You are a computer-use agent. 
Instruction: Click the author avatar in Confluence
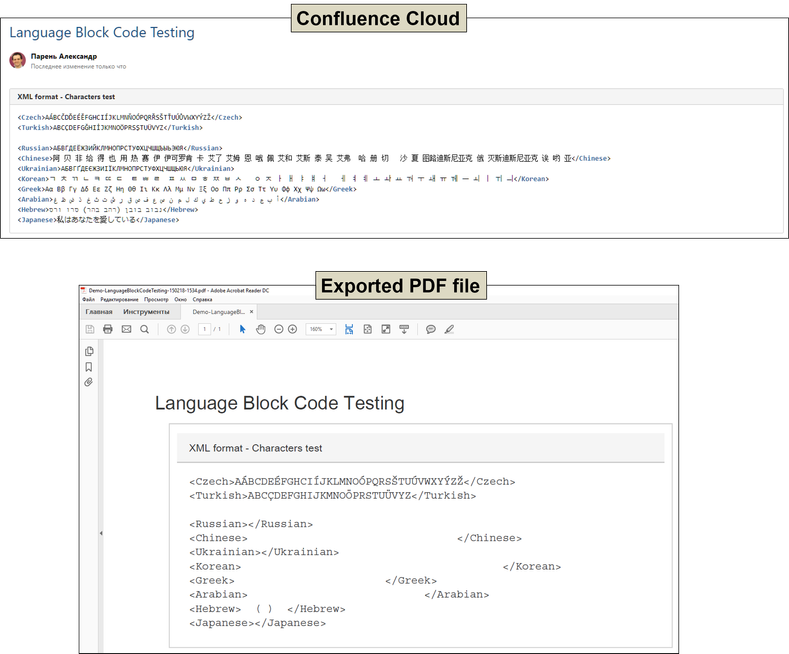18,60
